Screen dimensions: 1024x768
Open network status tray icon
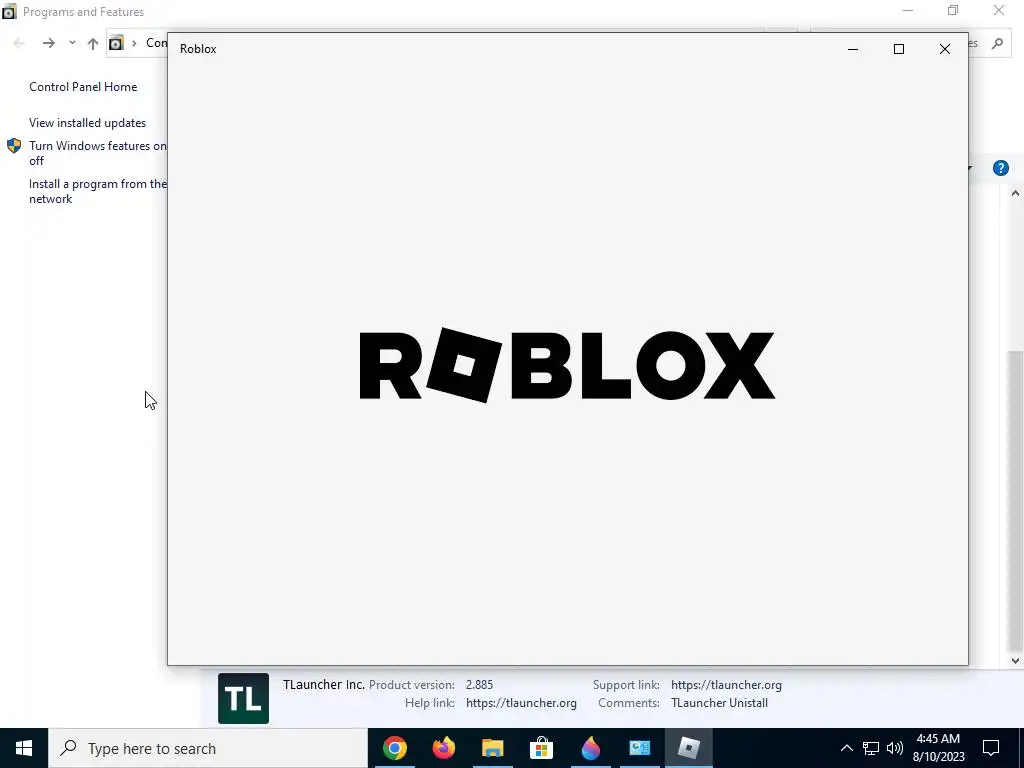(871, 748)
